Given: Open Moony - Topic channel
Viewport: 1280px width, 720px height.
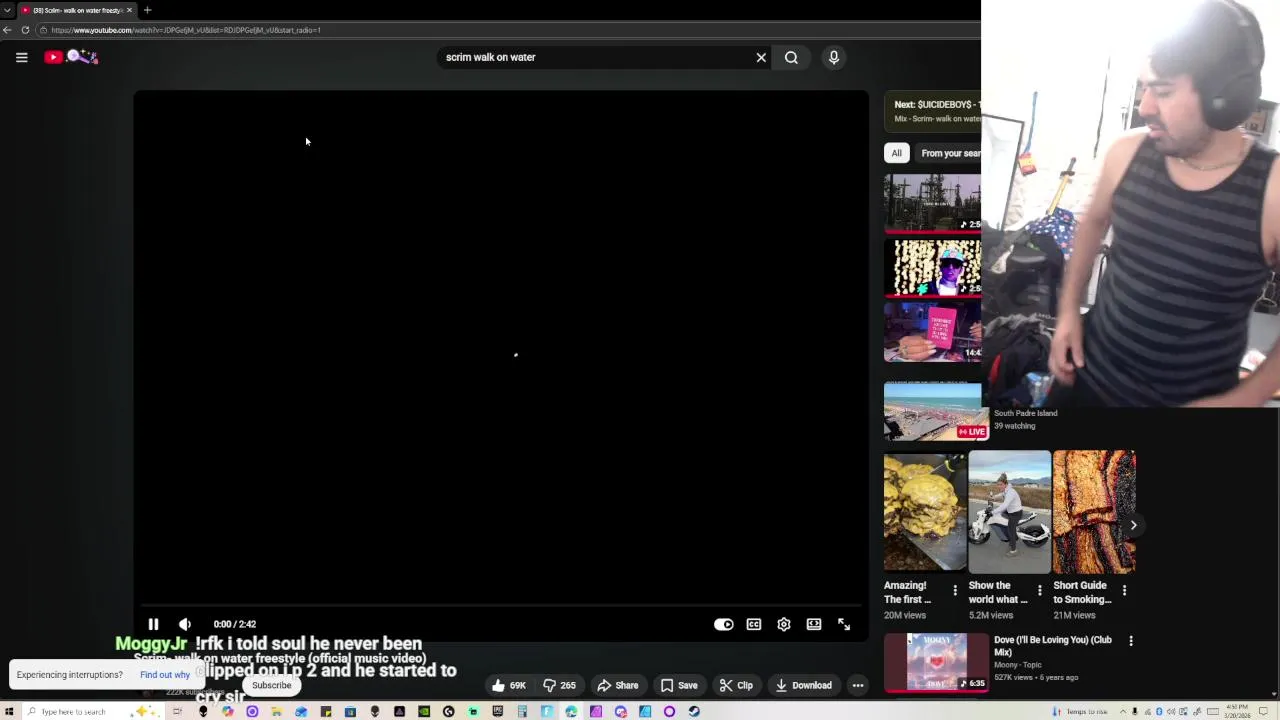Looking at the screenshot, I should click(1018, 664).
